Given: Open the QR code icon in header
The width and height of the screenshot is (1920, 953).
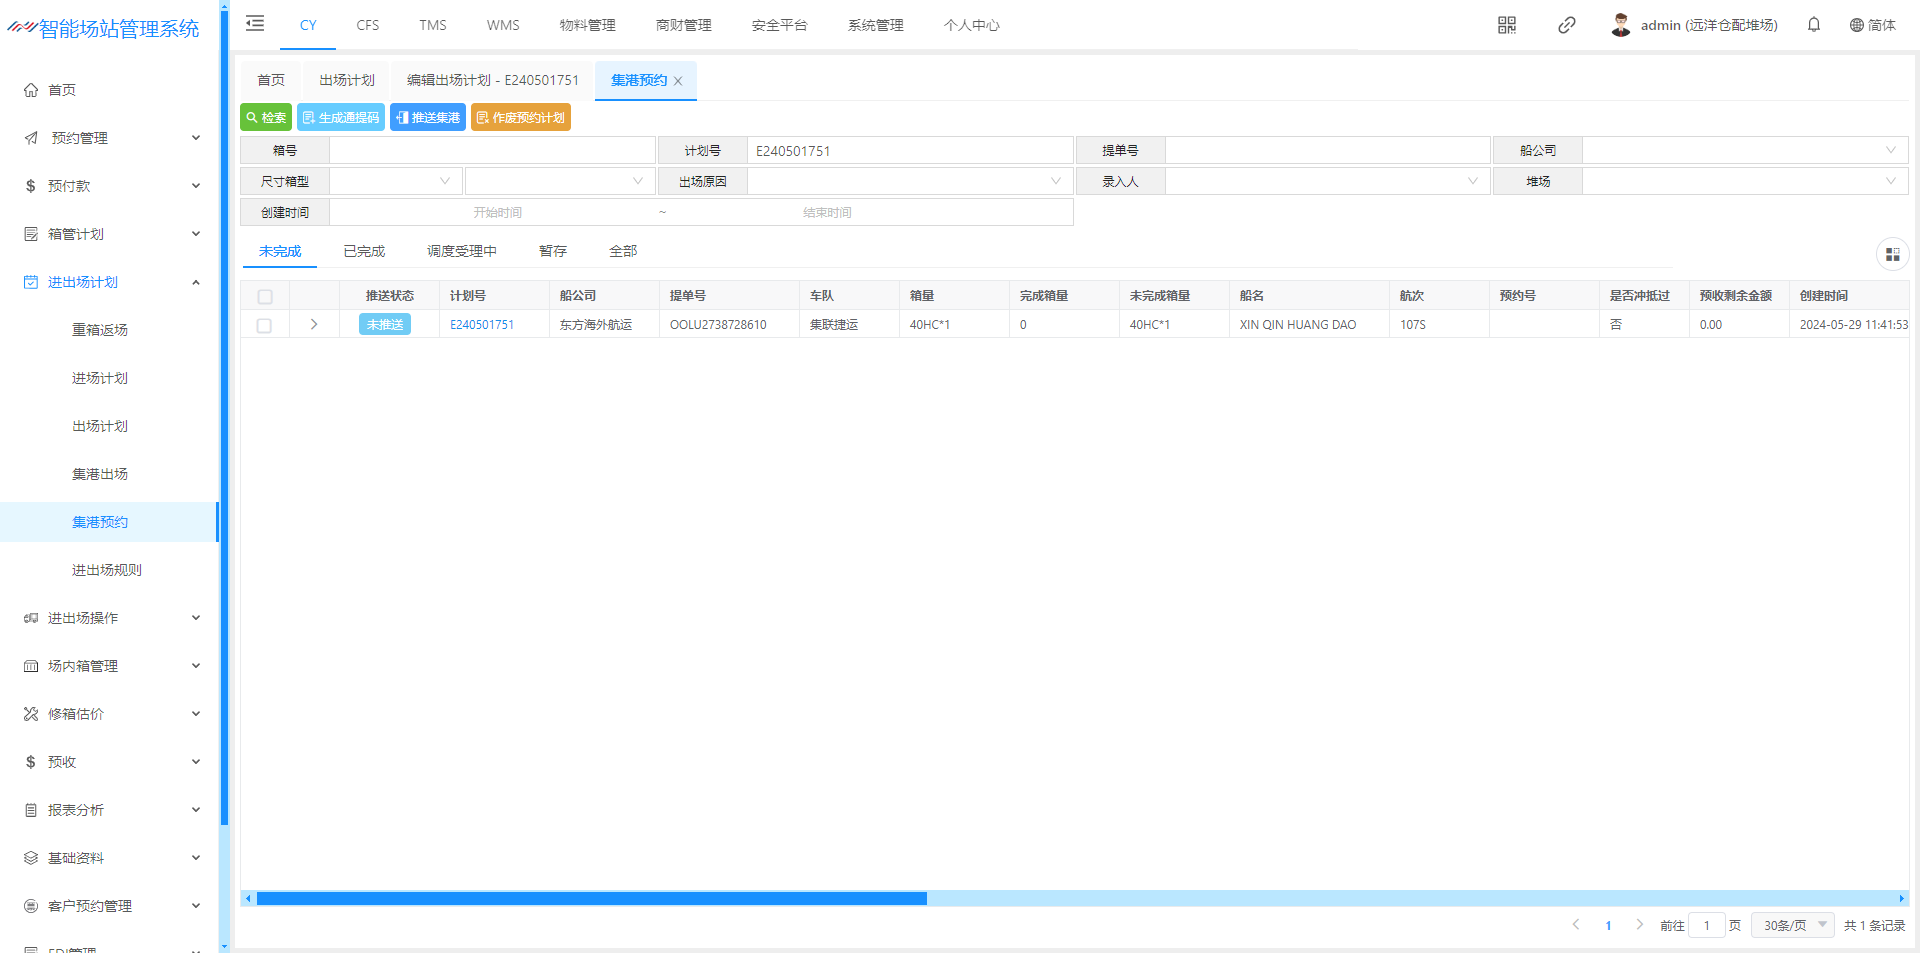Looking at the screenshot, I should click(1506, 25).
